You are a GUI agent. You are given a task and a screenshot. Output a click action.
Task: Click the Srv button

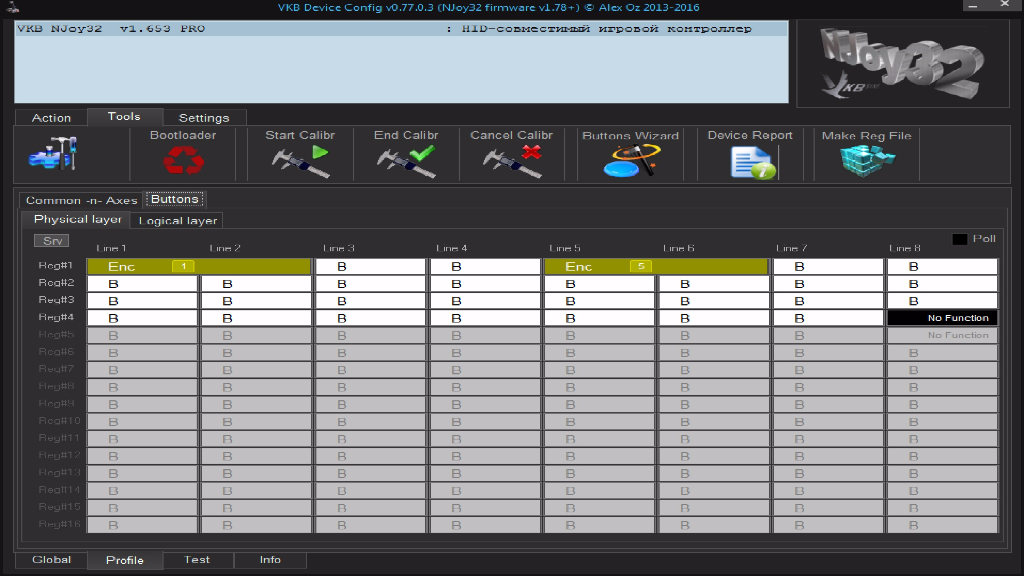52,241
